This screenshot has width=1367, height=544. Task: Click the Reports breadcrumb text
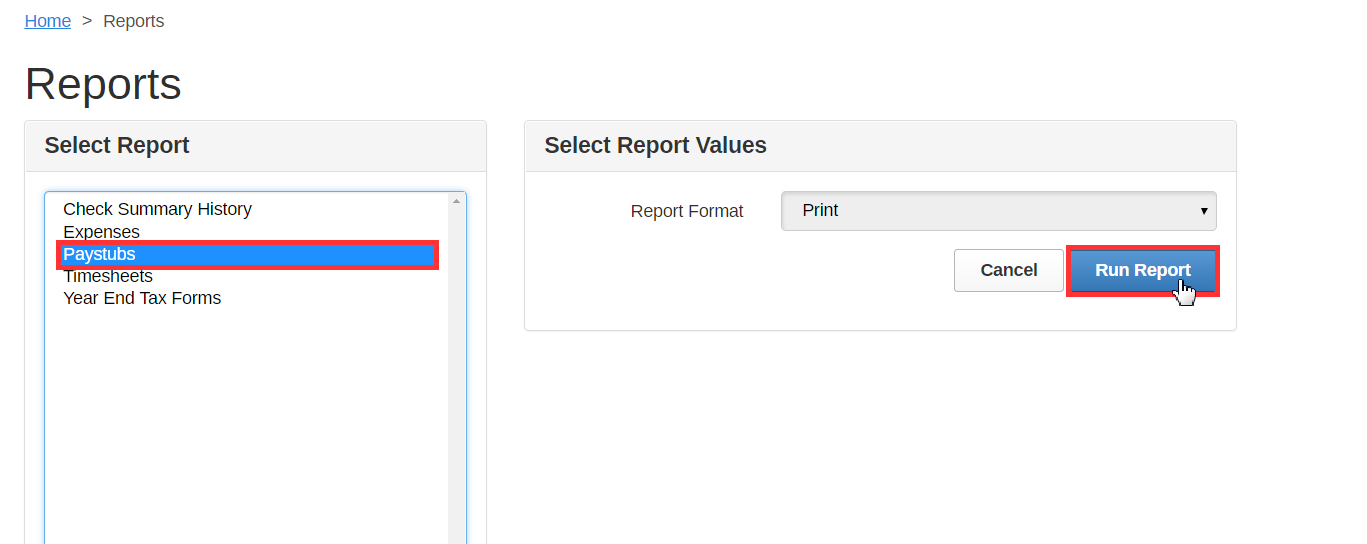tap(133, 21)
